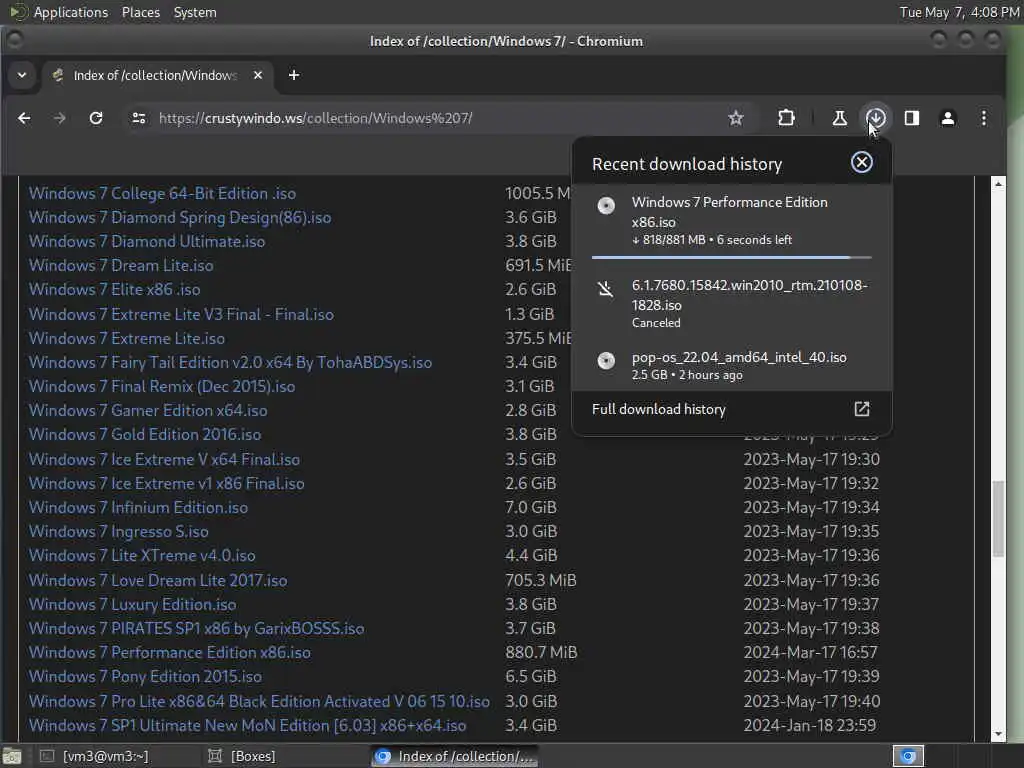The image size is (1024, 768).
Task: Select Chromium Index of /collection taskbar button
Action: 455,756
